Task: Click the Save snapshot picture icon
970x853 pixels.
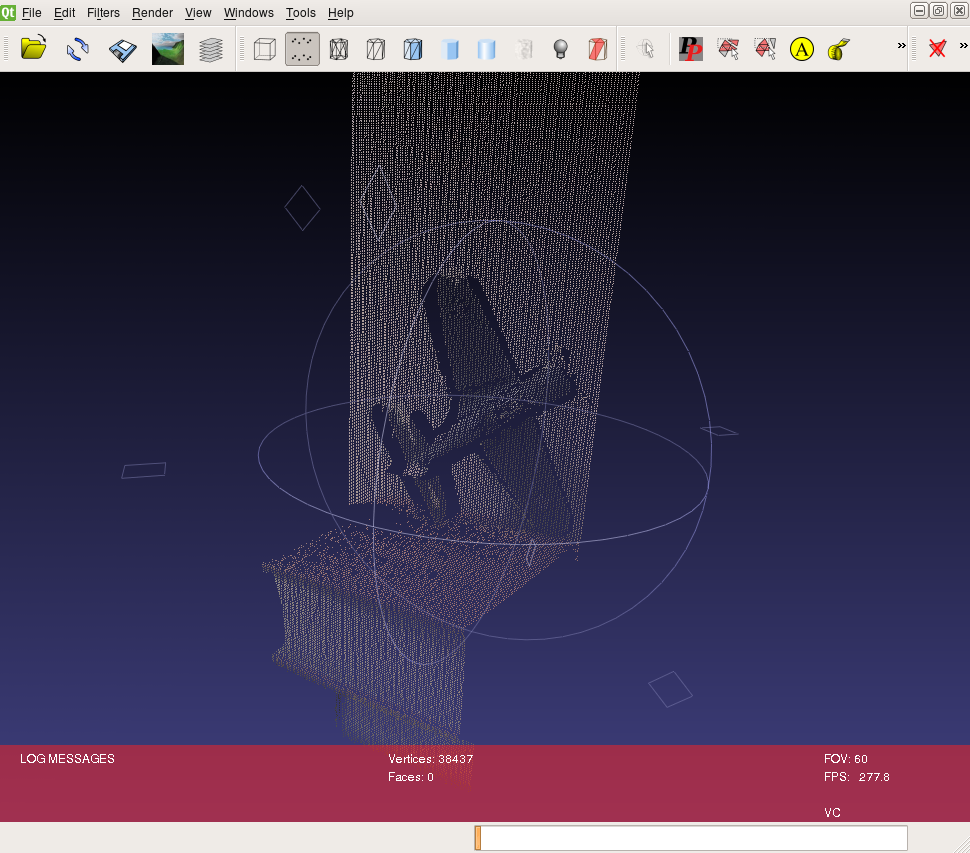Action: (x=167, y=48)
